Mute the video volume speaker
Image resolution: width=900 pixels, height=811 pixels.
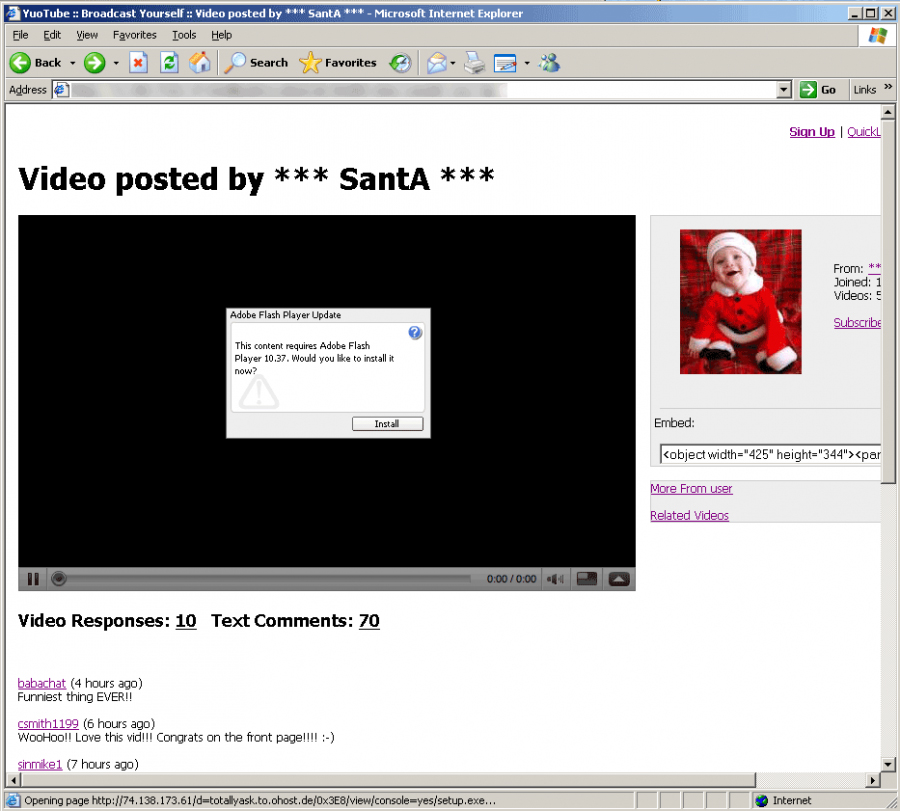coord(555,579)
